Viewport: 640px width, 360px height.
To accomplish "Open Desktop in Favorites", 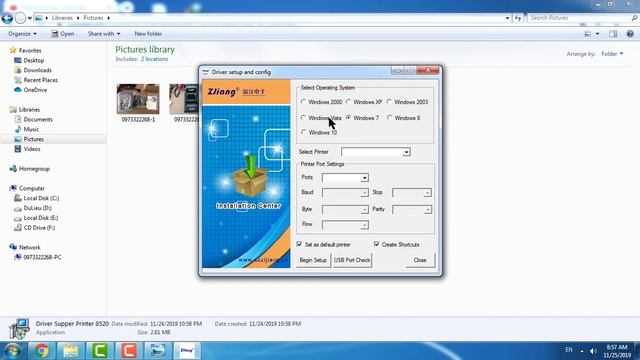I will (33, 60).
